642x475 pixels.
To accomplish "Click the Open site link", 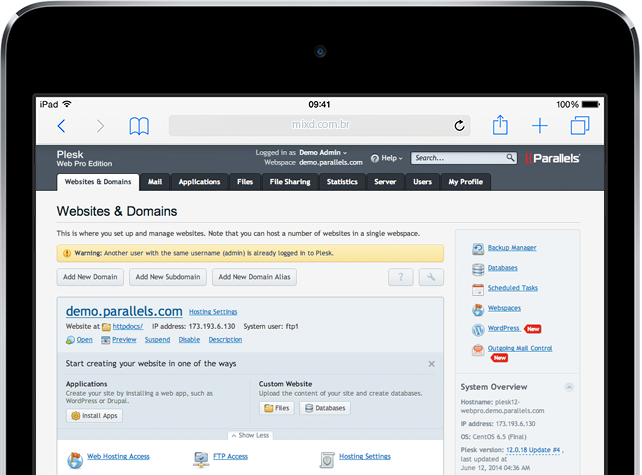I will pyautogui.click(x=84, y=339).
